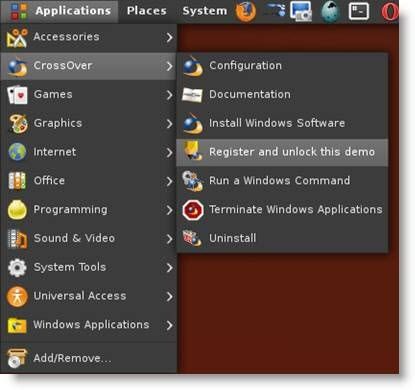Click the blue network arrows panel icon
The image size is (415, 390).
[274, 10]
